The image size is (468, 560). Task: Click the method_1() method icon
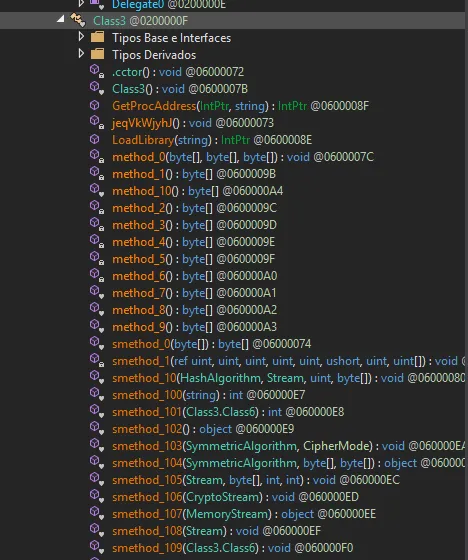tap(96, 173)
